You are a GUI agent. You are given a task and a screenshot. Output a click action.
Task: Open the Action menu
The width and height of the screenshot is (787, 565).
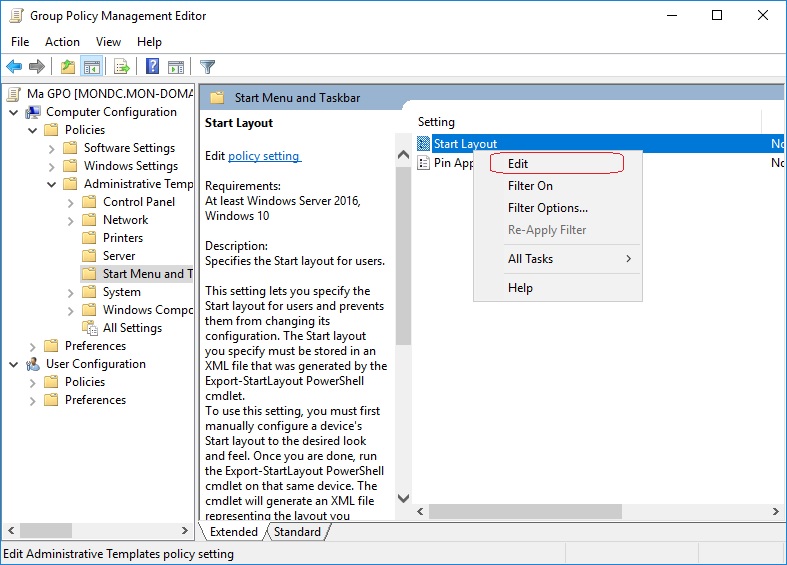[x=62, y=42]
